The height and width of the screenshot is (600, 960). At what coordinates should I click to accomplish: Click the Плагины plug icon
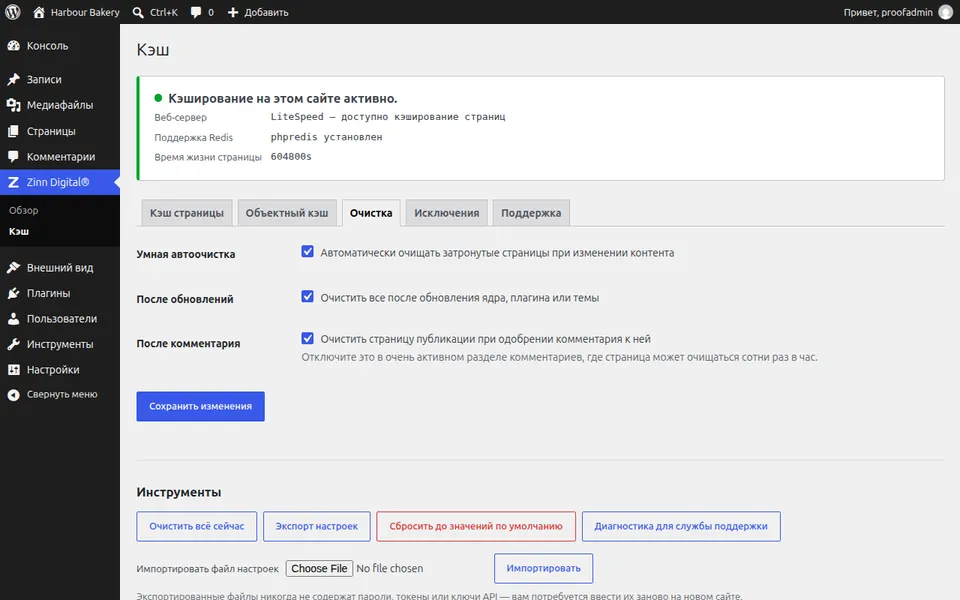[x=13, y=293]
